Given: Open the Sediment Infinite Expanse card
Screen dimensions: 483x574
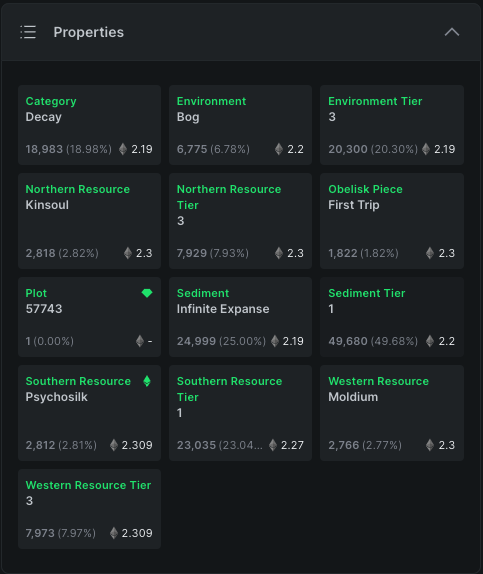Looking at the screenshot, I should tap(240, 317).
